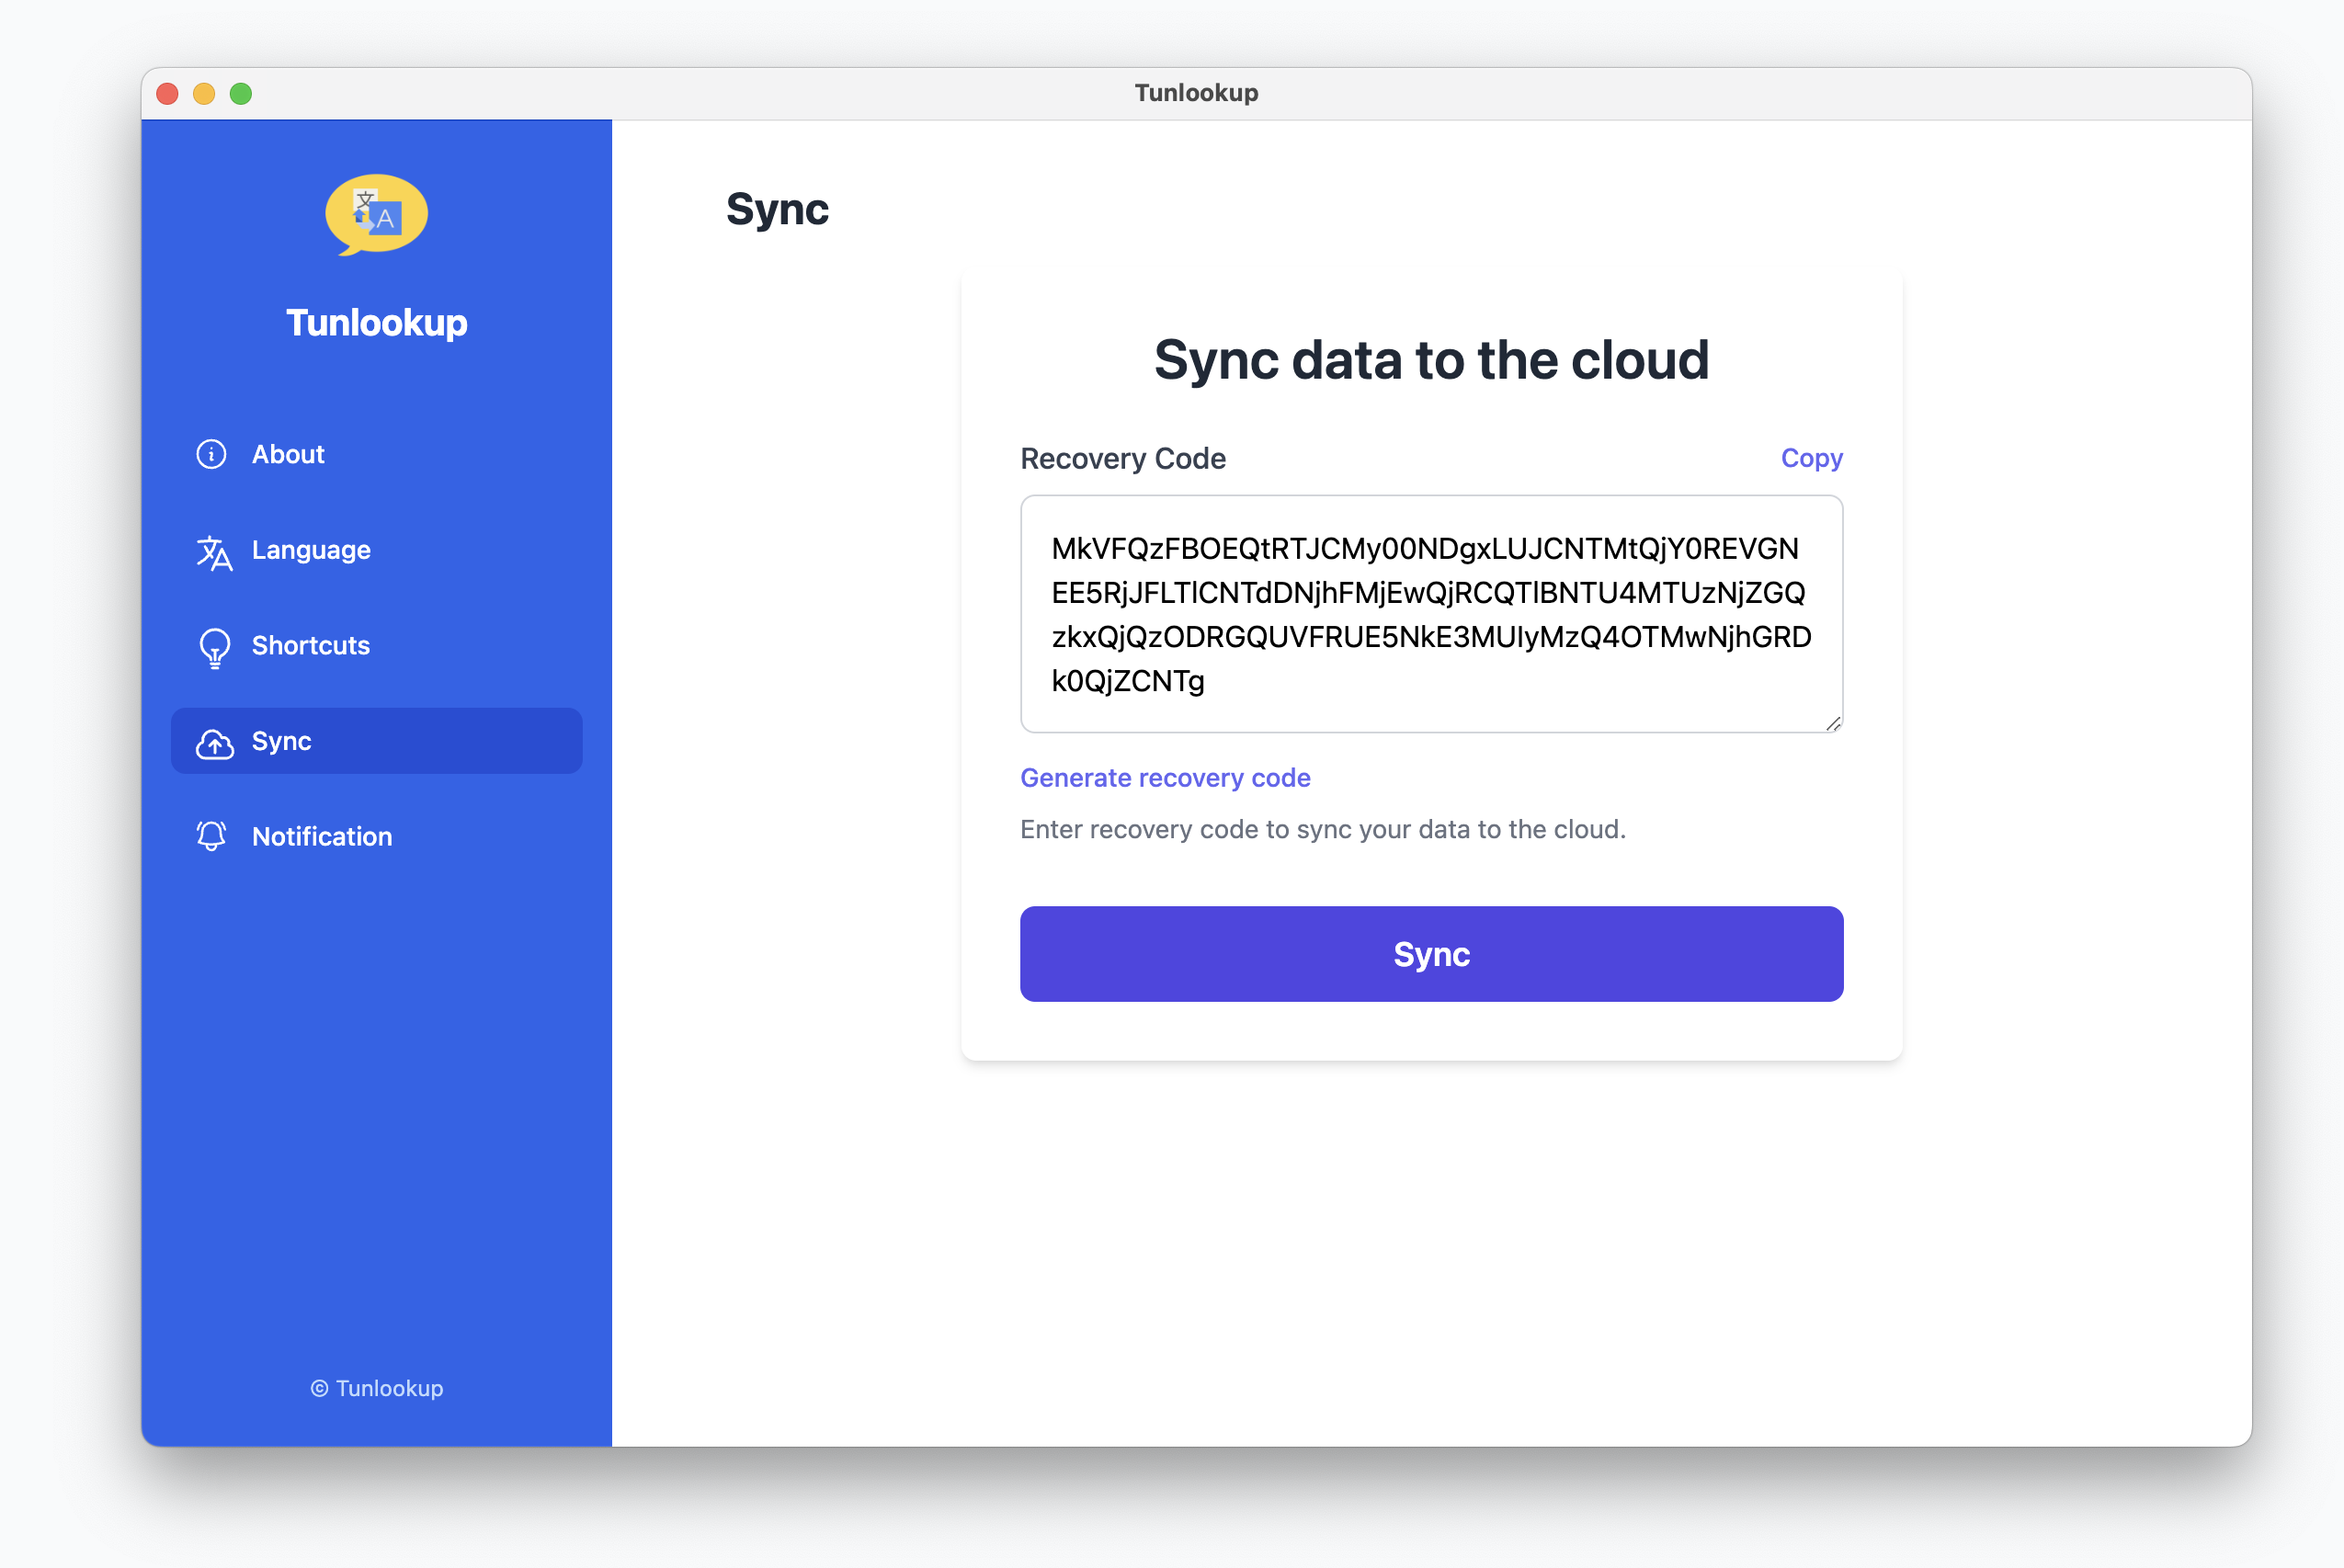Click the © Tunlookup footer text
Viewport: 2344px width, 1568px height.
[x=376, y=1388]
